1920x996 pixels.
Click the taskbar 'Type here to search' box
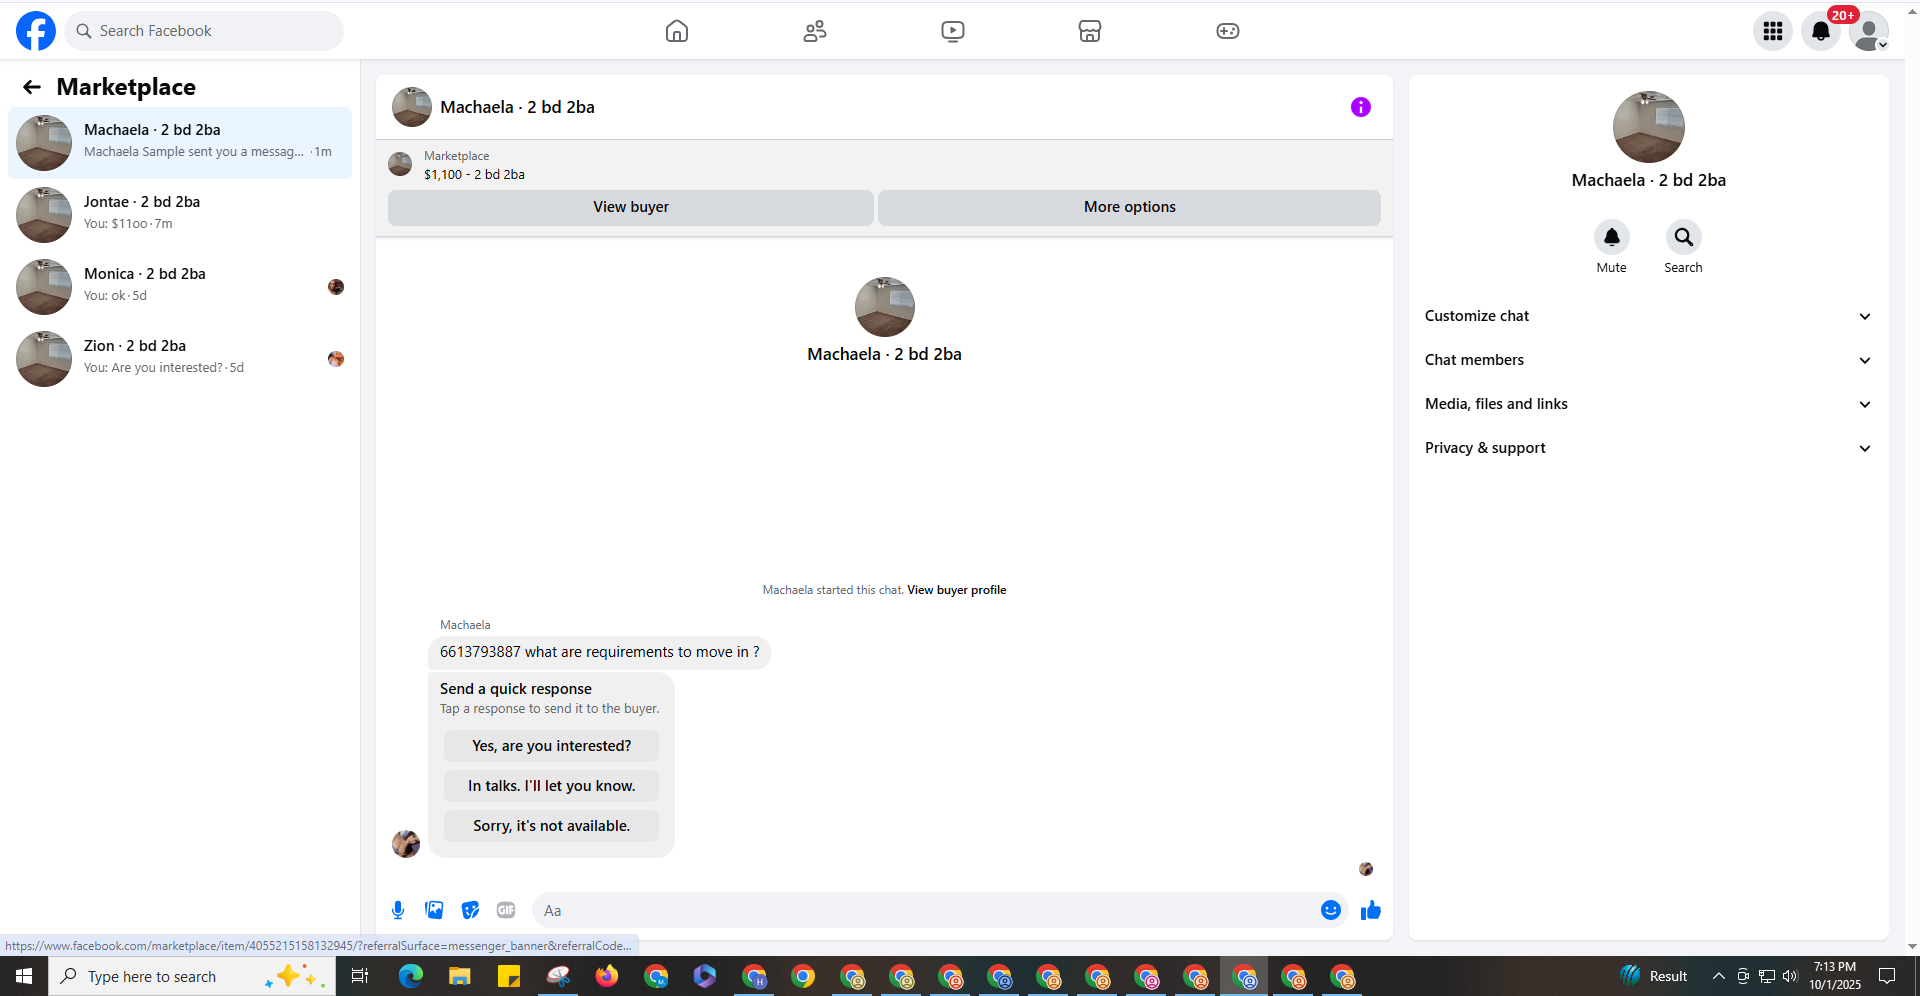coord(190,976)
